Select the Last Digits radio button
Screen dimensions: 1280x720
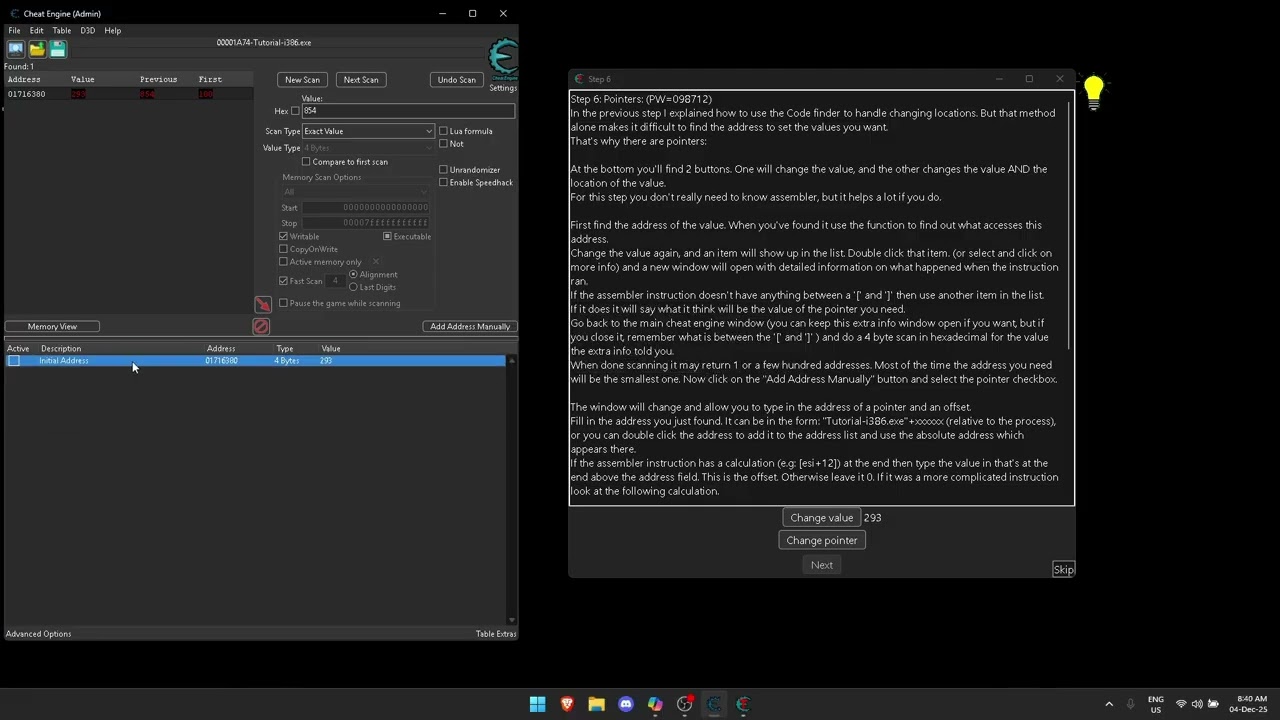point(353,287)
